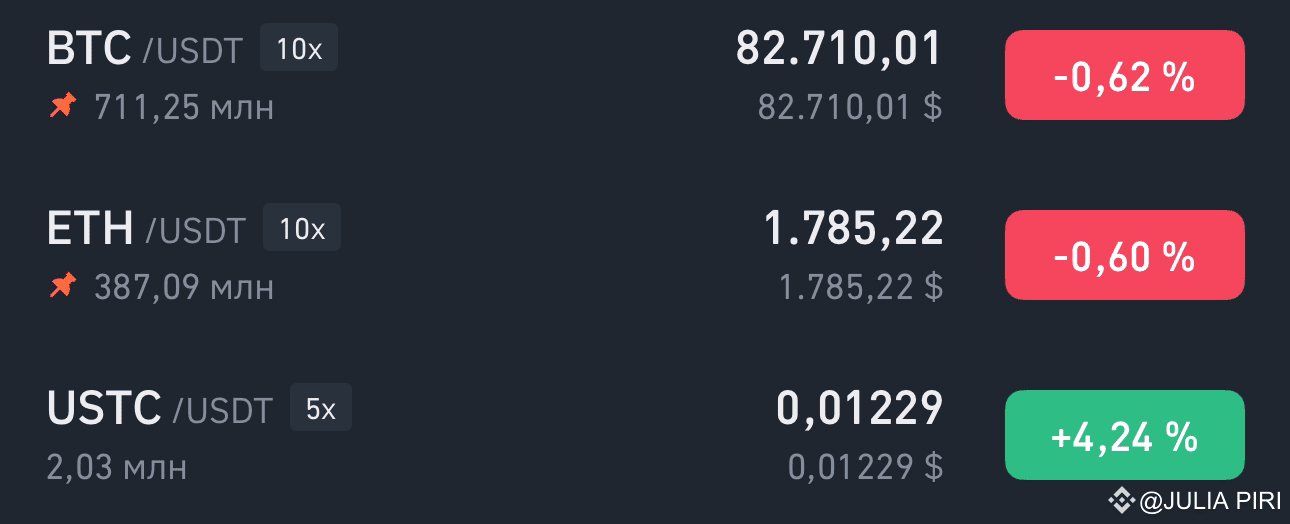Click the pin icon beside BTC volume

click(62, 106)
